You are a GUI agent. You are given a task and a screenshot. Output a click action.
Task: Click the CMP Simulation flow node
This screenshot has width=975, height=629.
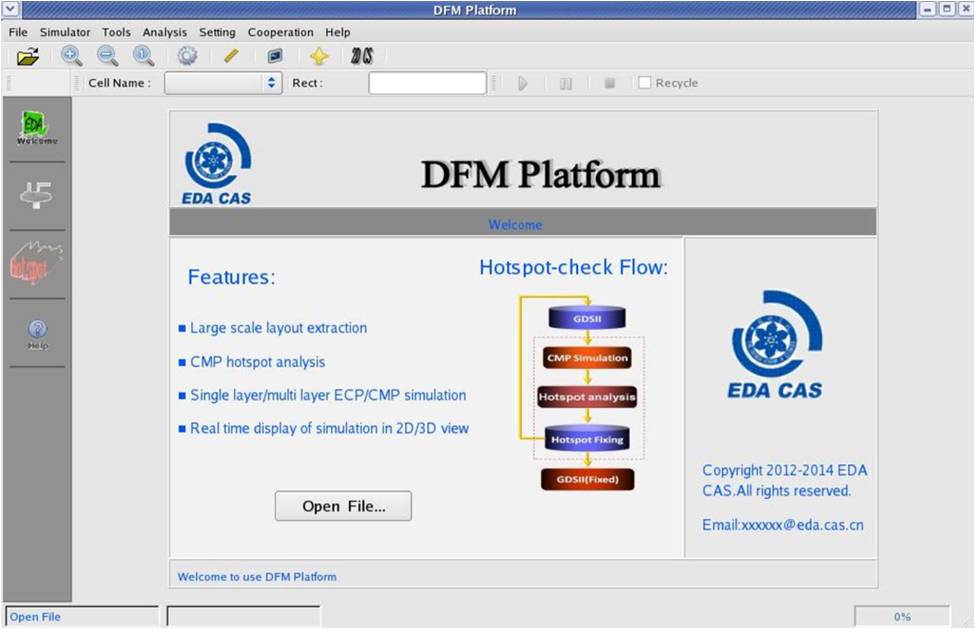coord(587,358)
